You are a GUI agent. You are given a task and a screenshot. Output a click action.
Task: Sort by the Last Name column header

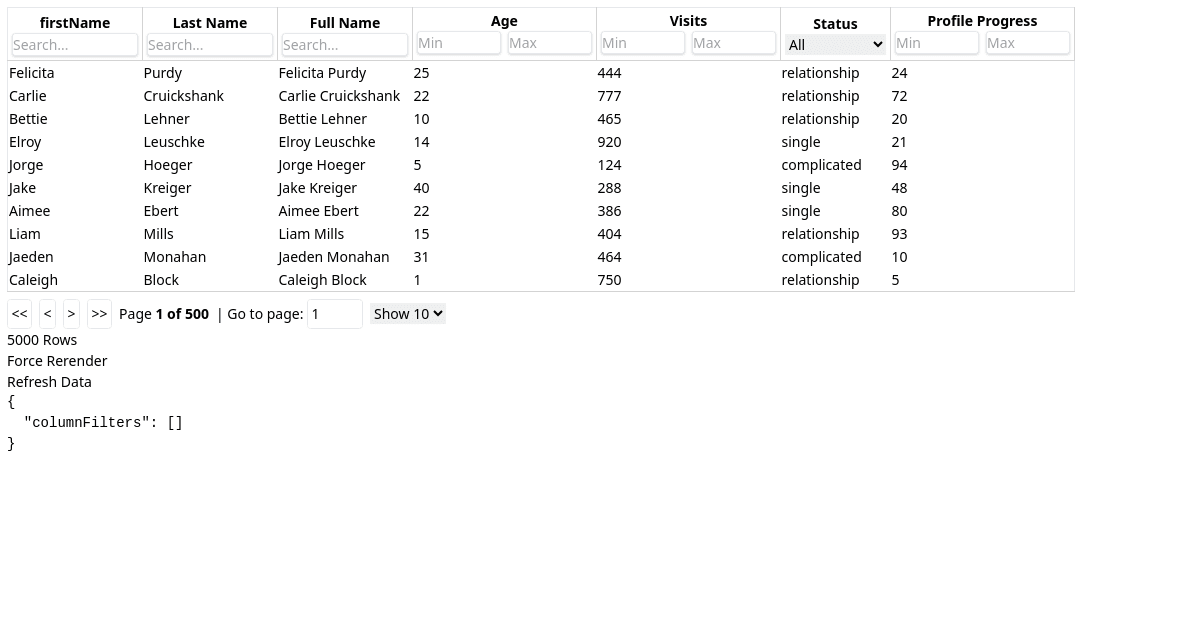pyautogui.click(x=210, y=22)
